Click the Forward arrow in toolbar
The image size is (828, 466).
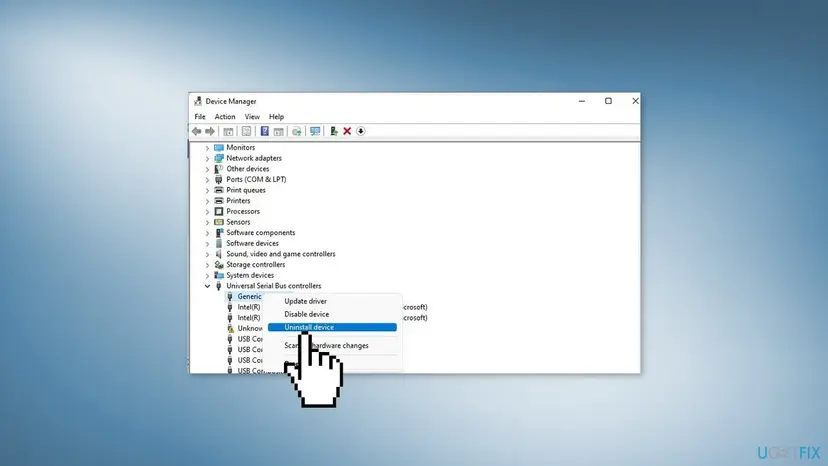pyautogui.click(x=210, y=131)
